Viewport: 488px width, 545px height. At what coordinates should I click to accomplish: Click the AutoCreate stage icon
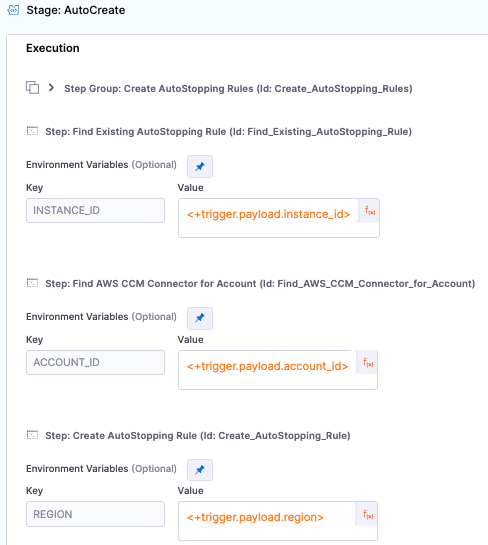[13, 10]
